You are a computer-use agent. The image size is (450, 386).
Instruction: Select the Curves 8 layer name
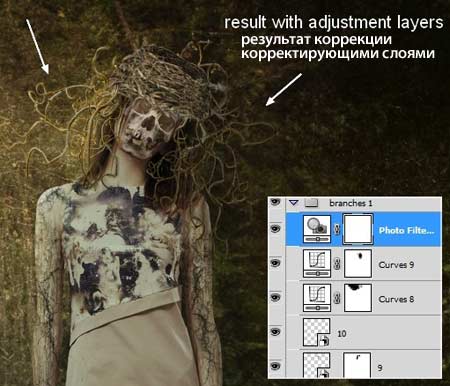coord(396,299)
